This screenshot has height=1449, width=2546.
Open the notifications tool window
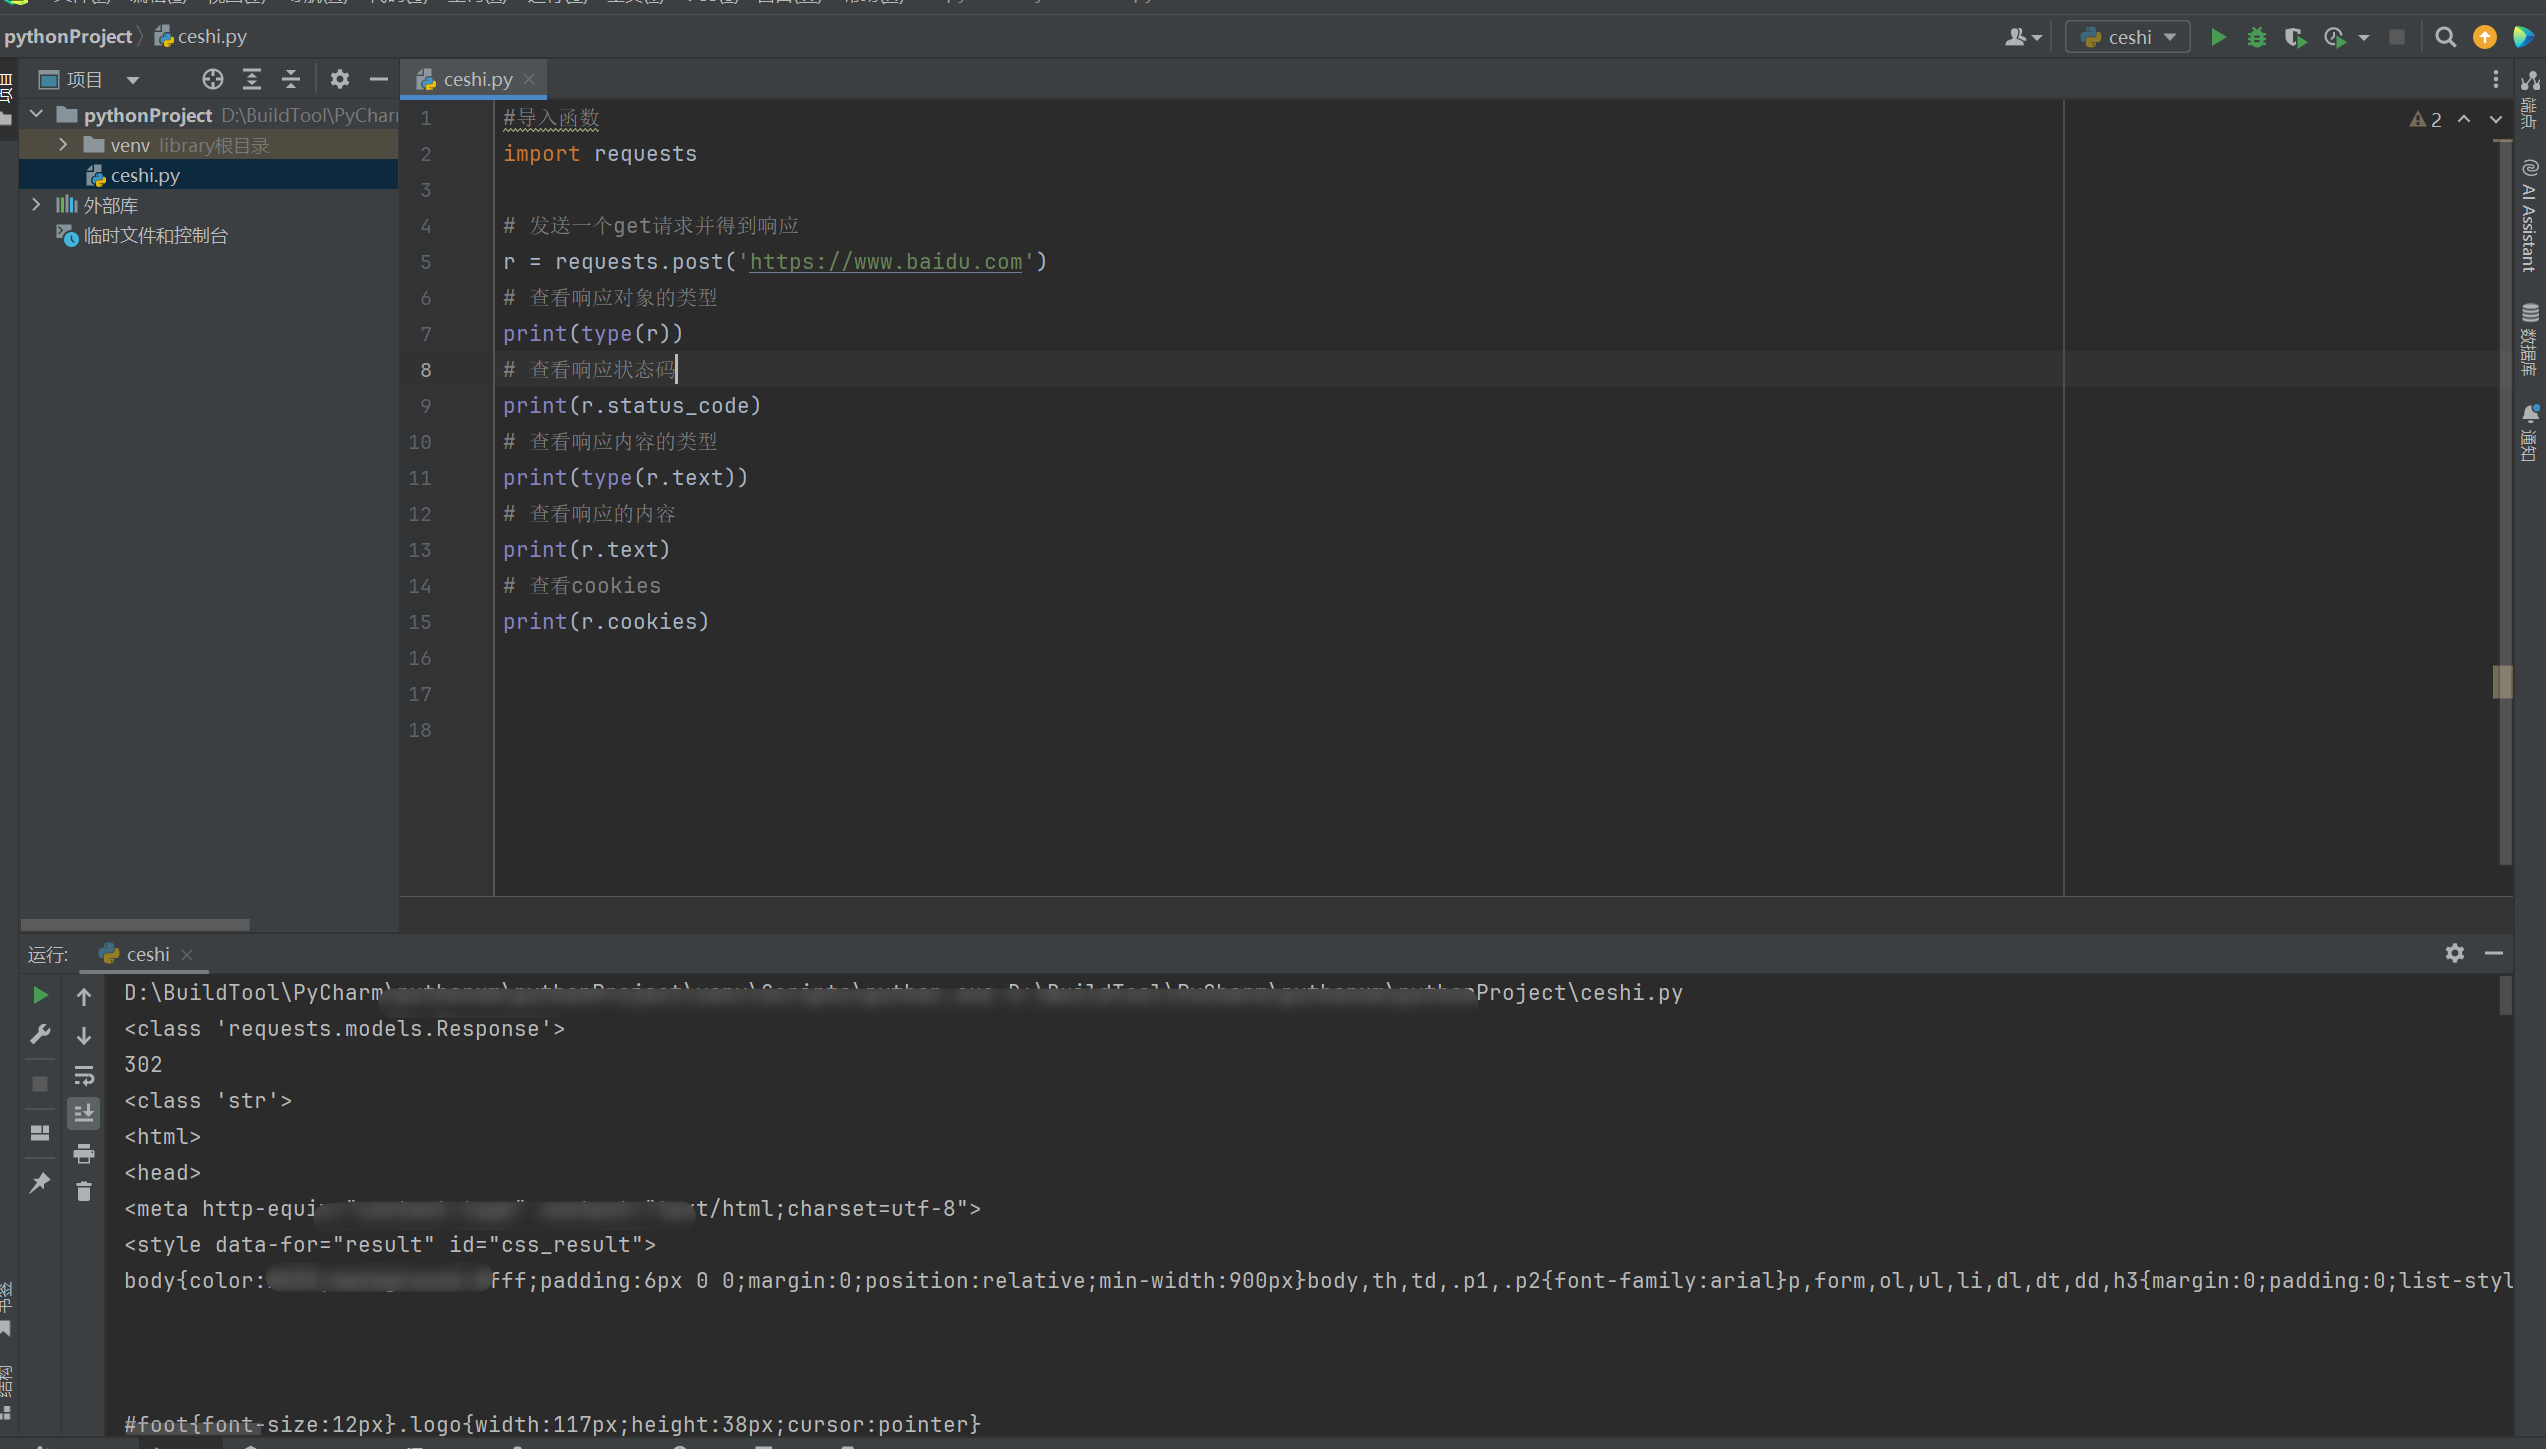click(2530, 433)
